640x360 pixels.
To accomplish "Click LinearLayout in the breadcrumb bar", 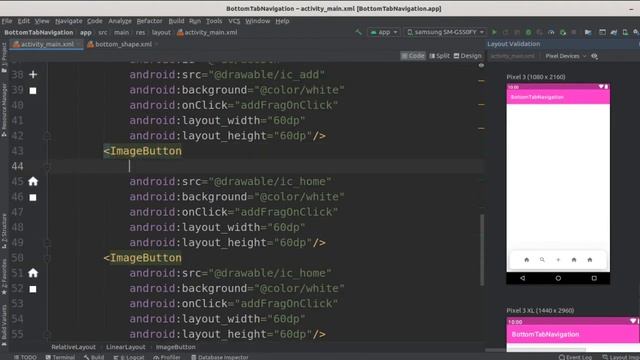I will (x=126, y=347).
